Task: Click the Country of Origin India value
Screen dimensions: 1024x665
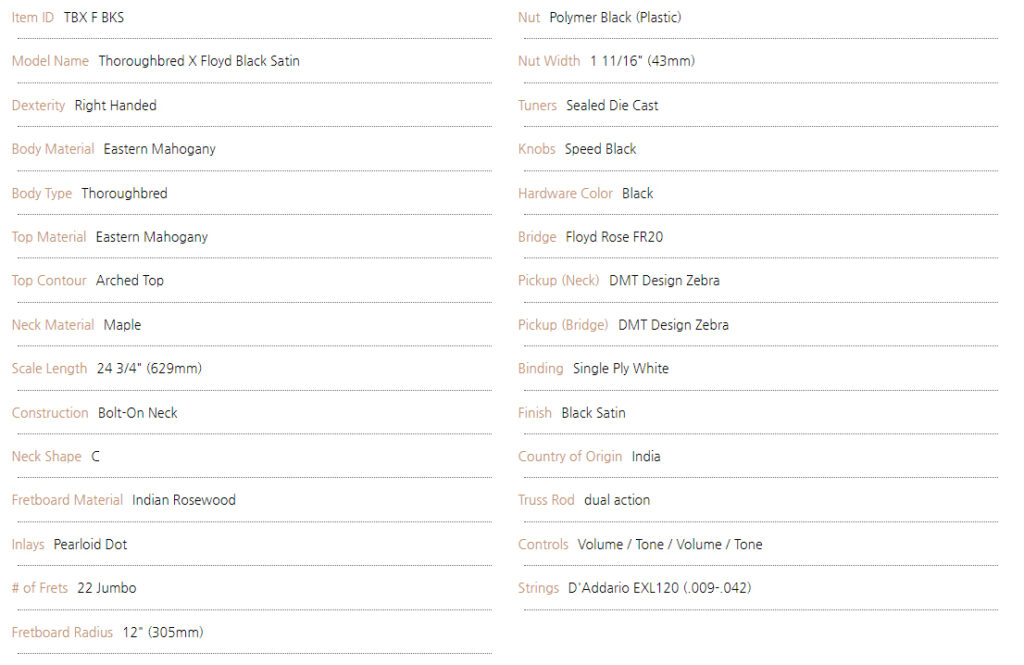Action: pyautogui.click(x=646, y=457)
